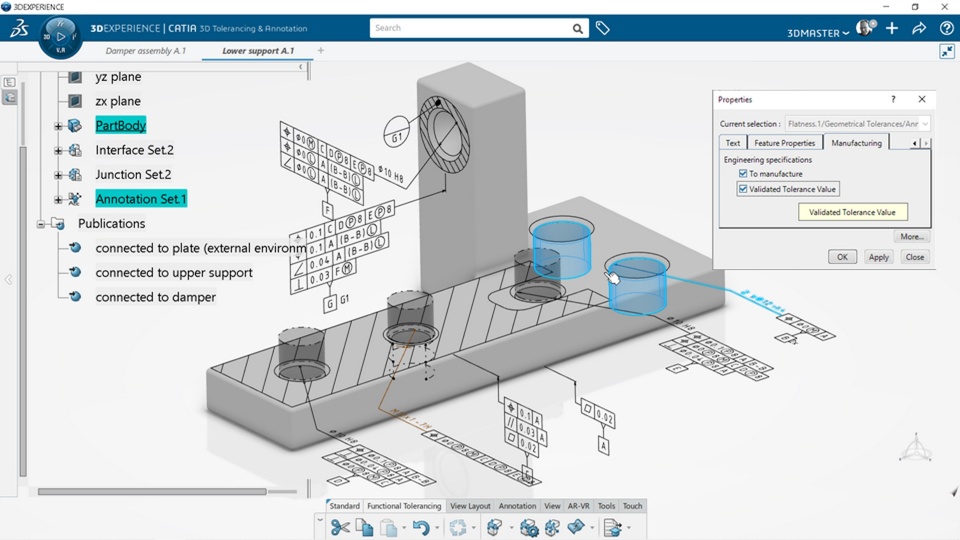Viewport: 960px width, 540px height.
Task: Click the plus add icon in top bar
Action: 892,28
